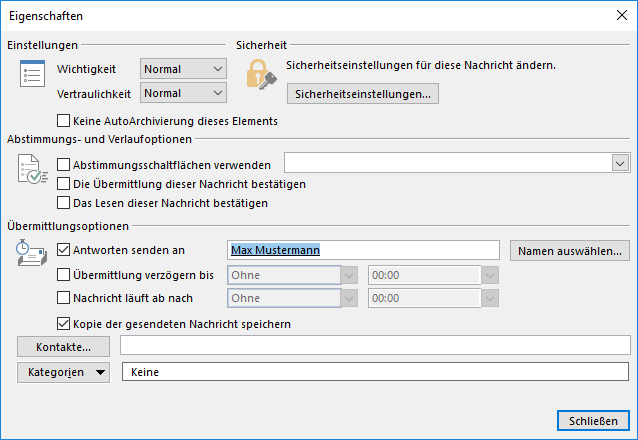Enable Keine AutoArchivierung dieses Elements checkbox
Viewport: 638px width, 440px height.
pyautogui.click(x=65, y=121)
